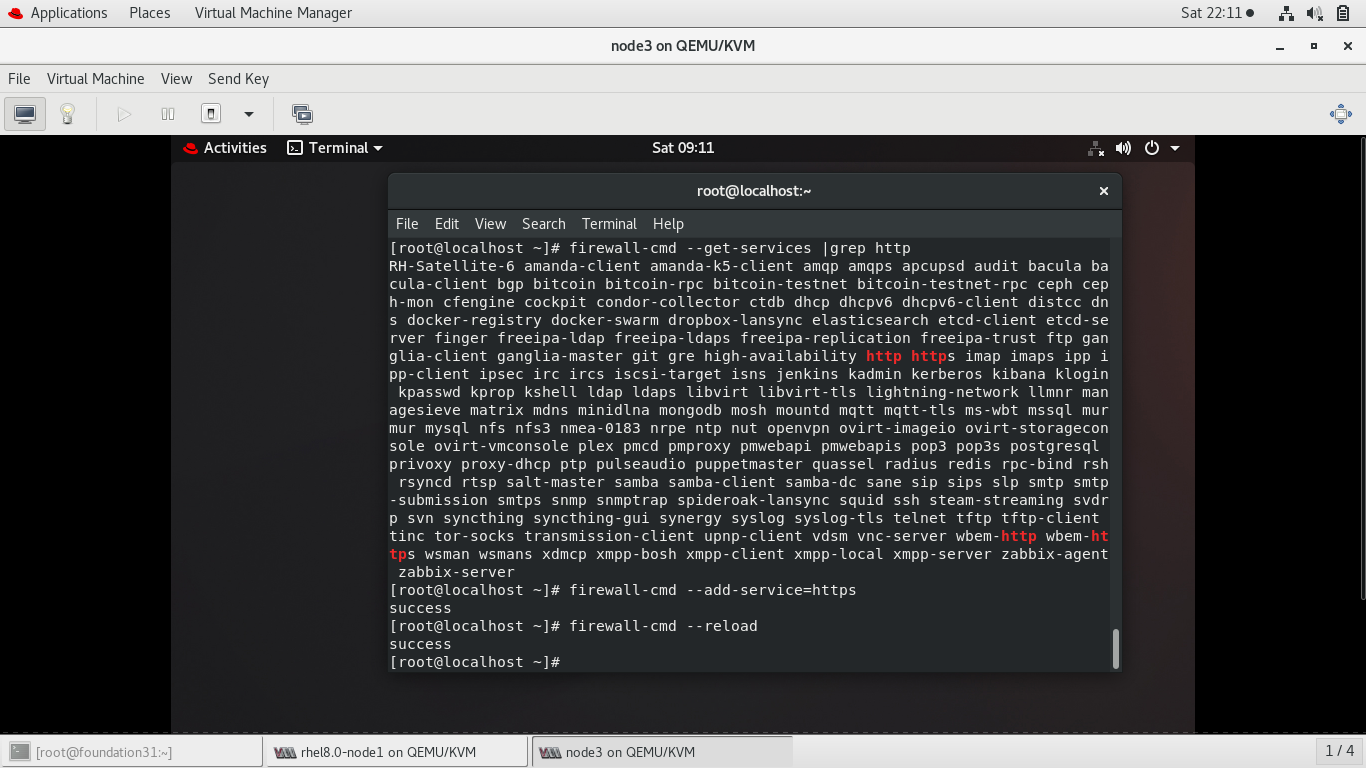Image resolution: width=1366 pixels, height=768 pixels.
Task: Click the Activities button in guest bar
Action: tap(225, 147)
